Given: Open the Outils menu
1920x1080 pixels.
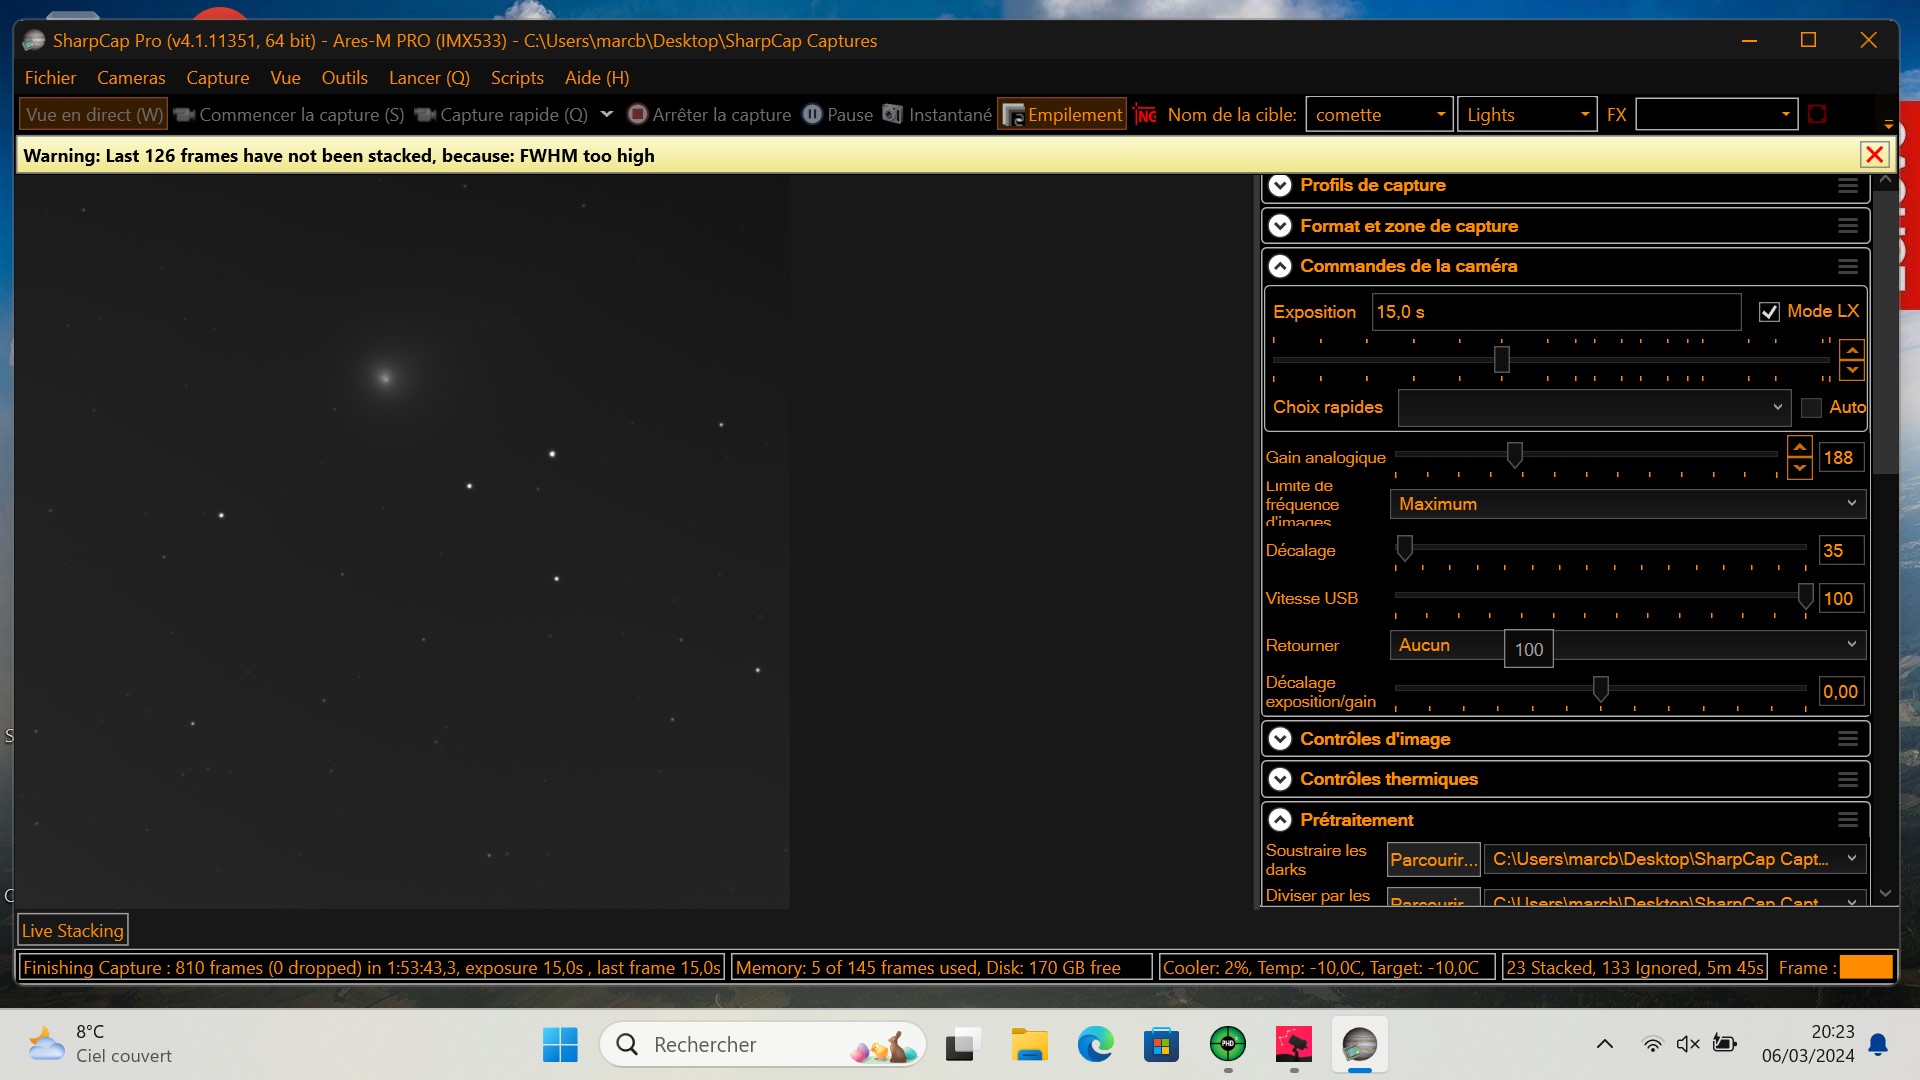Looking at the screenshot, I should (344, 77).
